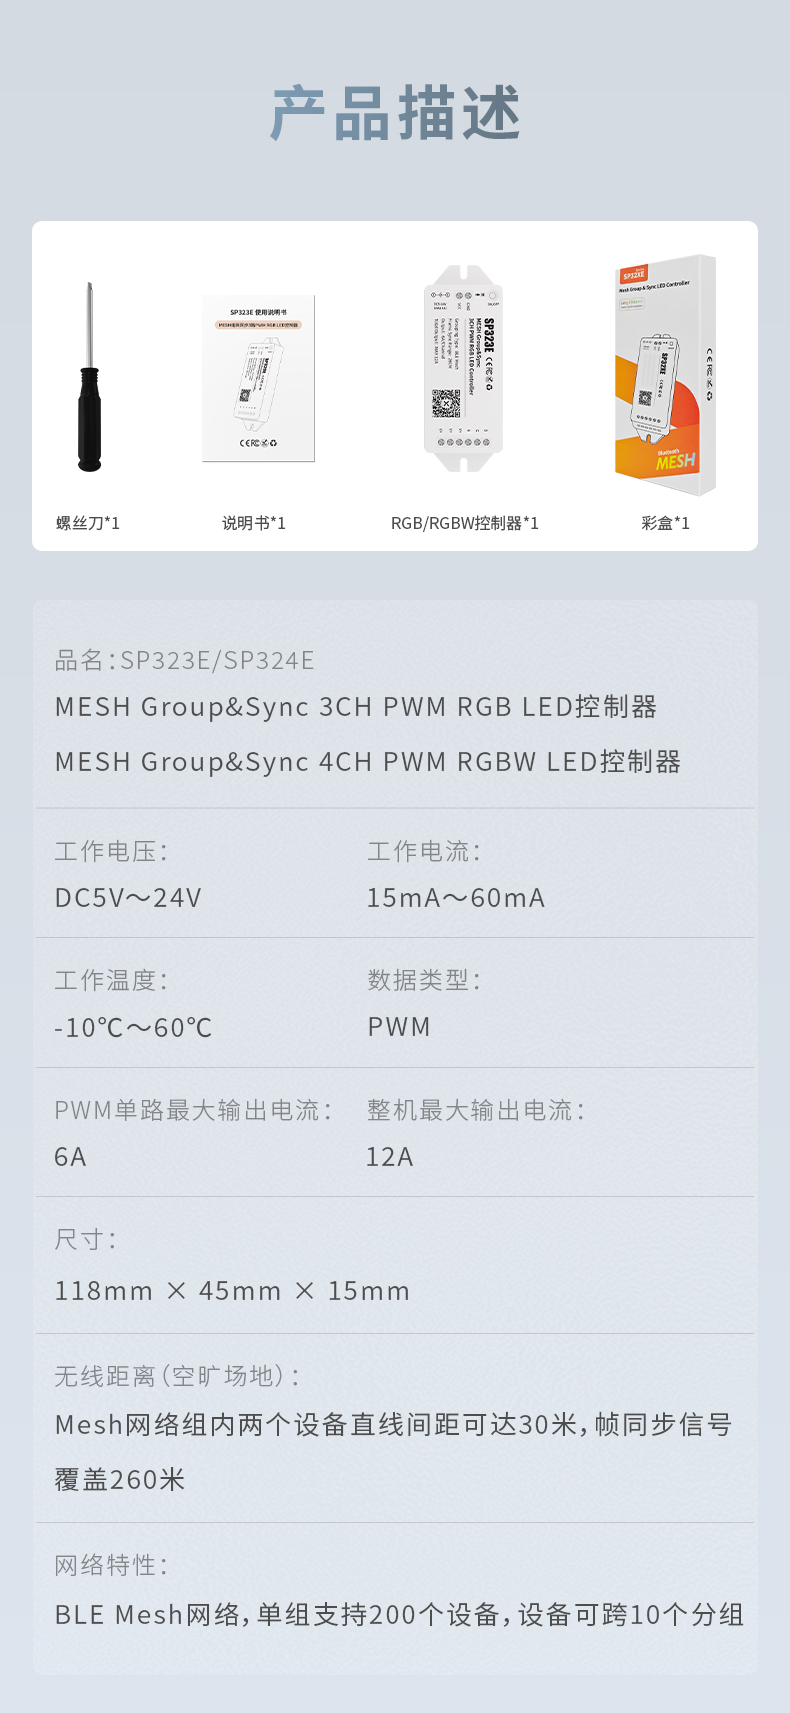Click the 3CH PWM RGB LED控制器 line
Image resolution: width=790 pixels, height=1713 pixels.
tap(356, 707)
